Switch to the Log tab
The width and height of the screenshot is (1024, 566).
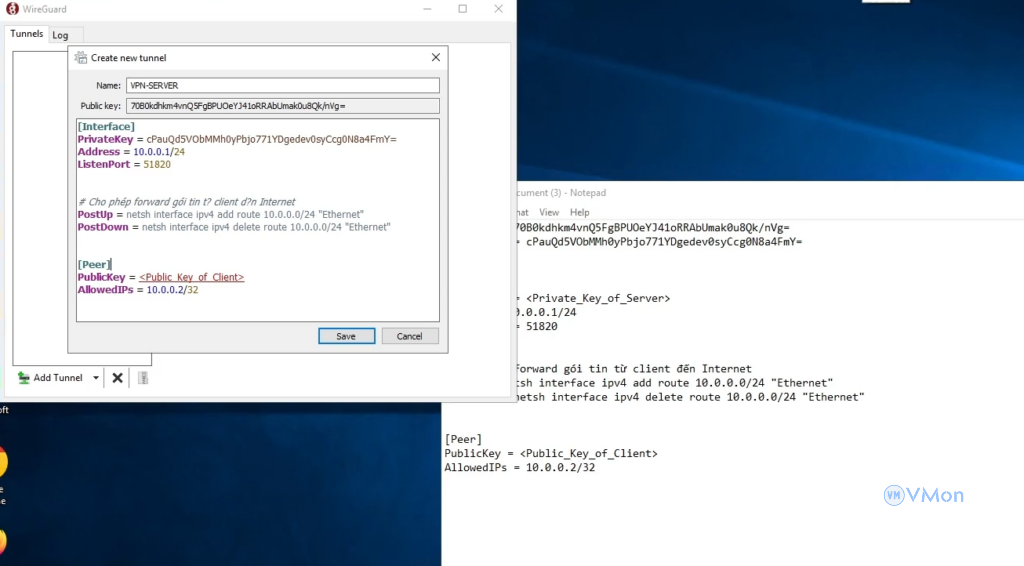60,35
